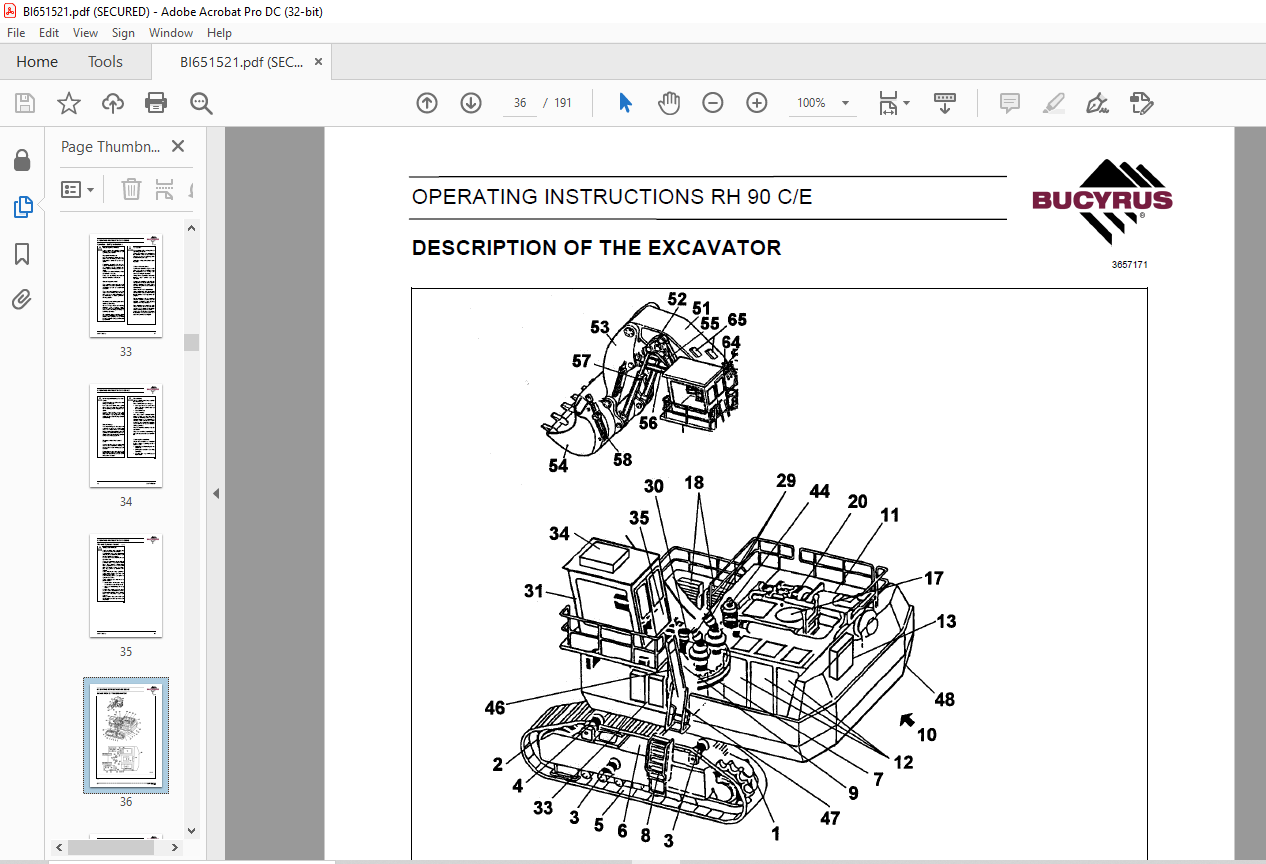Click the 'DESCRIPTION OF THE EXCAVATOR' heading

click(x=596, y=248)
